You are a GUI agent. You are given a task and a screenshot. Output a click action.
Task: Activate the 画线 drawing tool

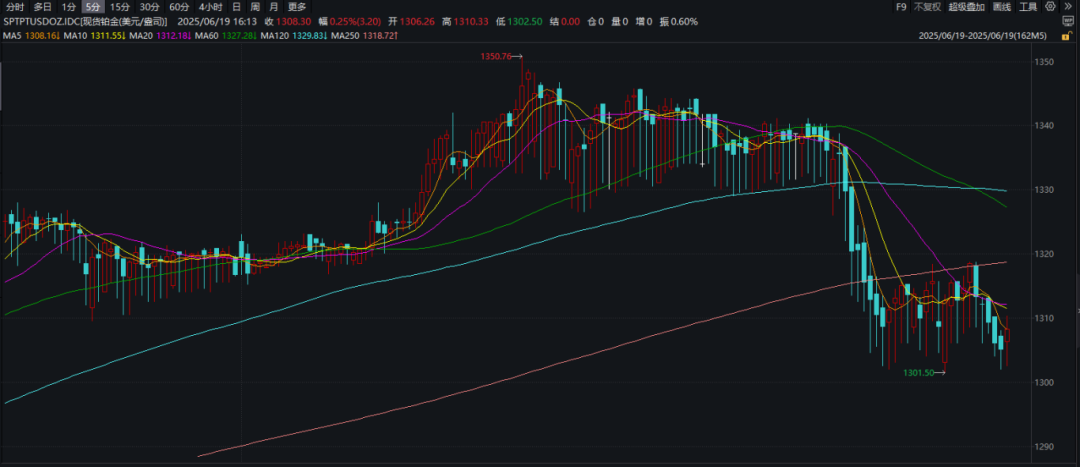pyautogui.click(x=1001, y=7)
